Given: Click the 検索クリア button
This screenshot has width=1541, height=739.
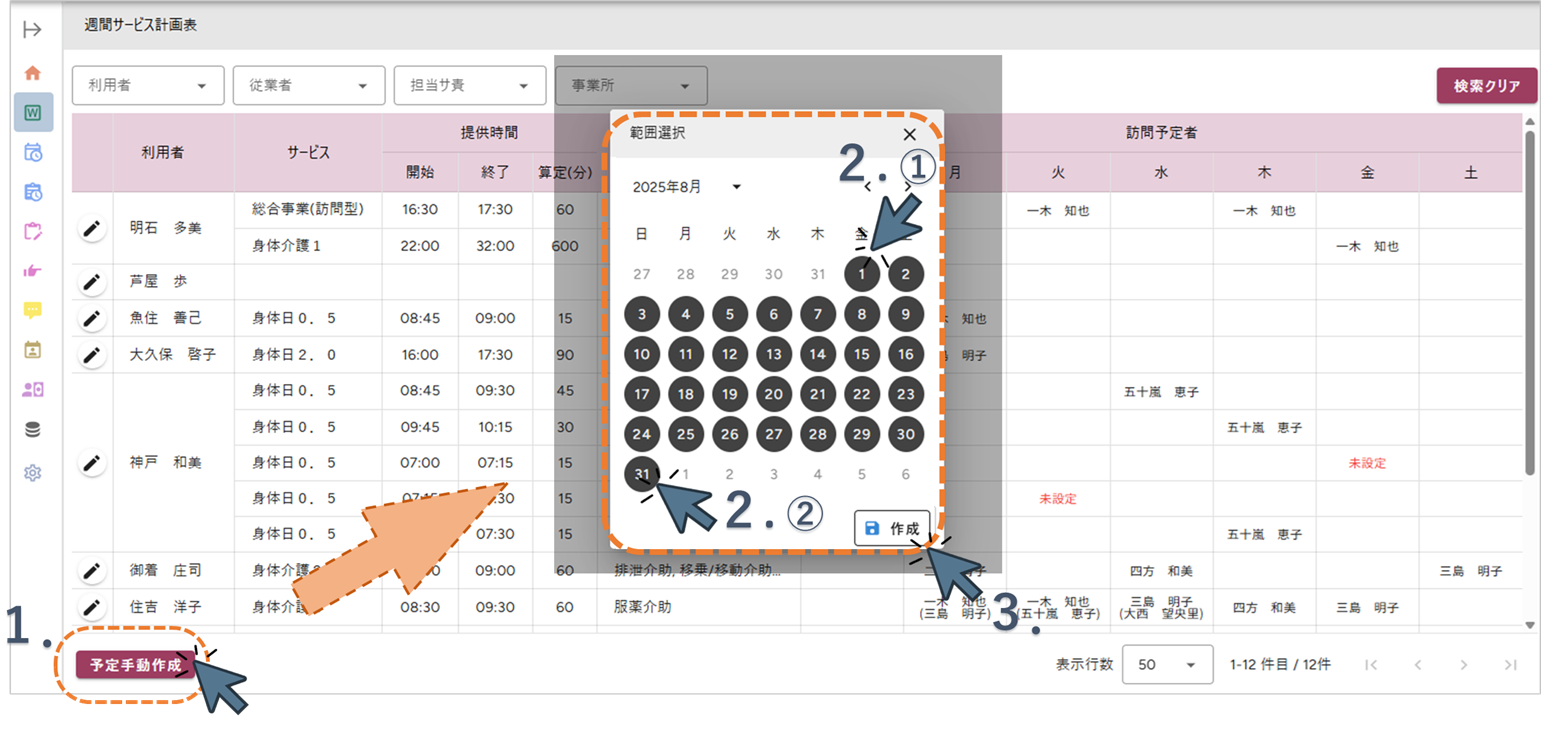Looking at the screenshot, I should point(1486,86).
